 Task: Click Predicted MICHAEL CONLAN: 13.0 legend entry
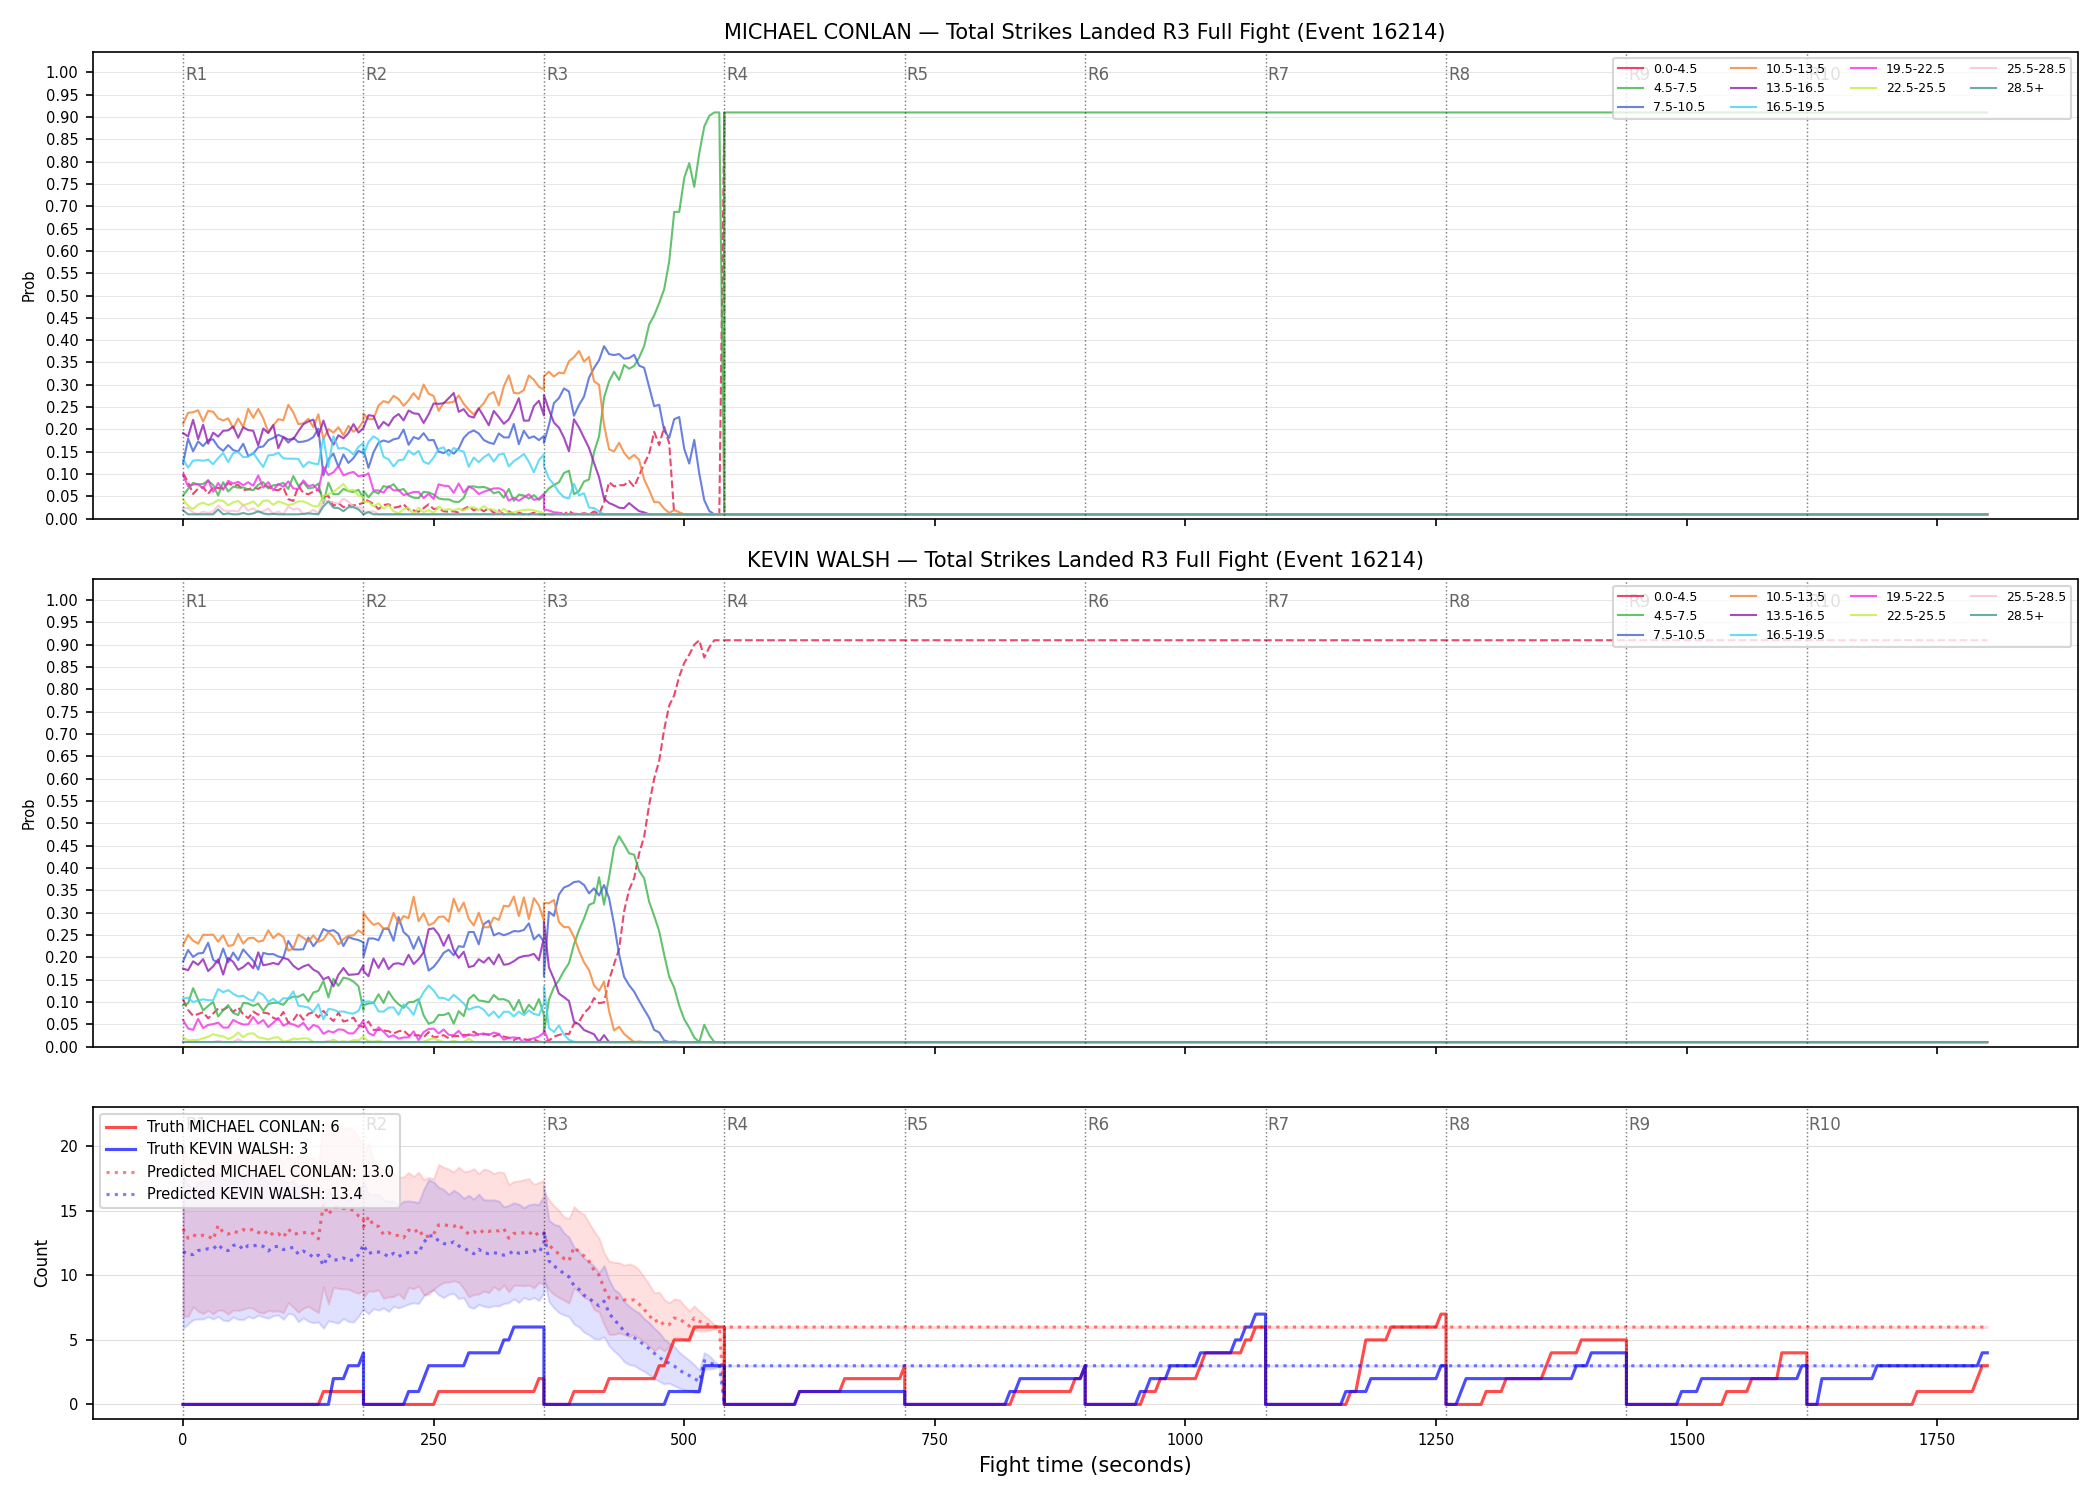[x=249, y=1172]
